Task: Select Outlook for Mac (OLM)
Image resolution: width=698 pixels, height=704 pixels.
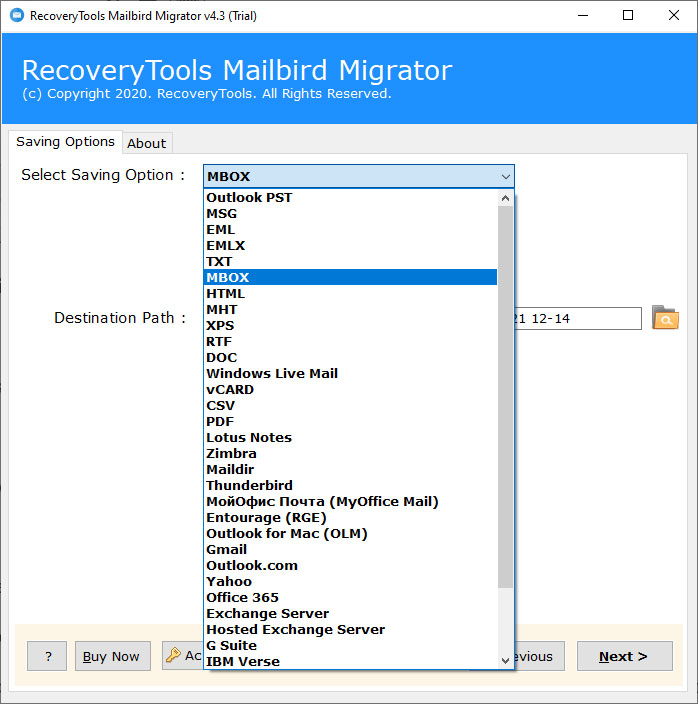Action: 350,533
